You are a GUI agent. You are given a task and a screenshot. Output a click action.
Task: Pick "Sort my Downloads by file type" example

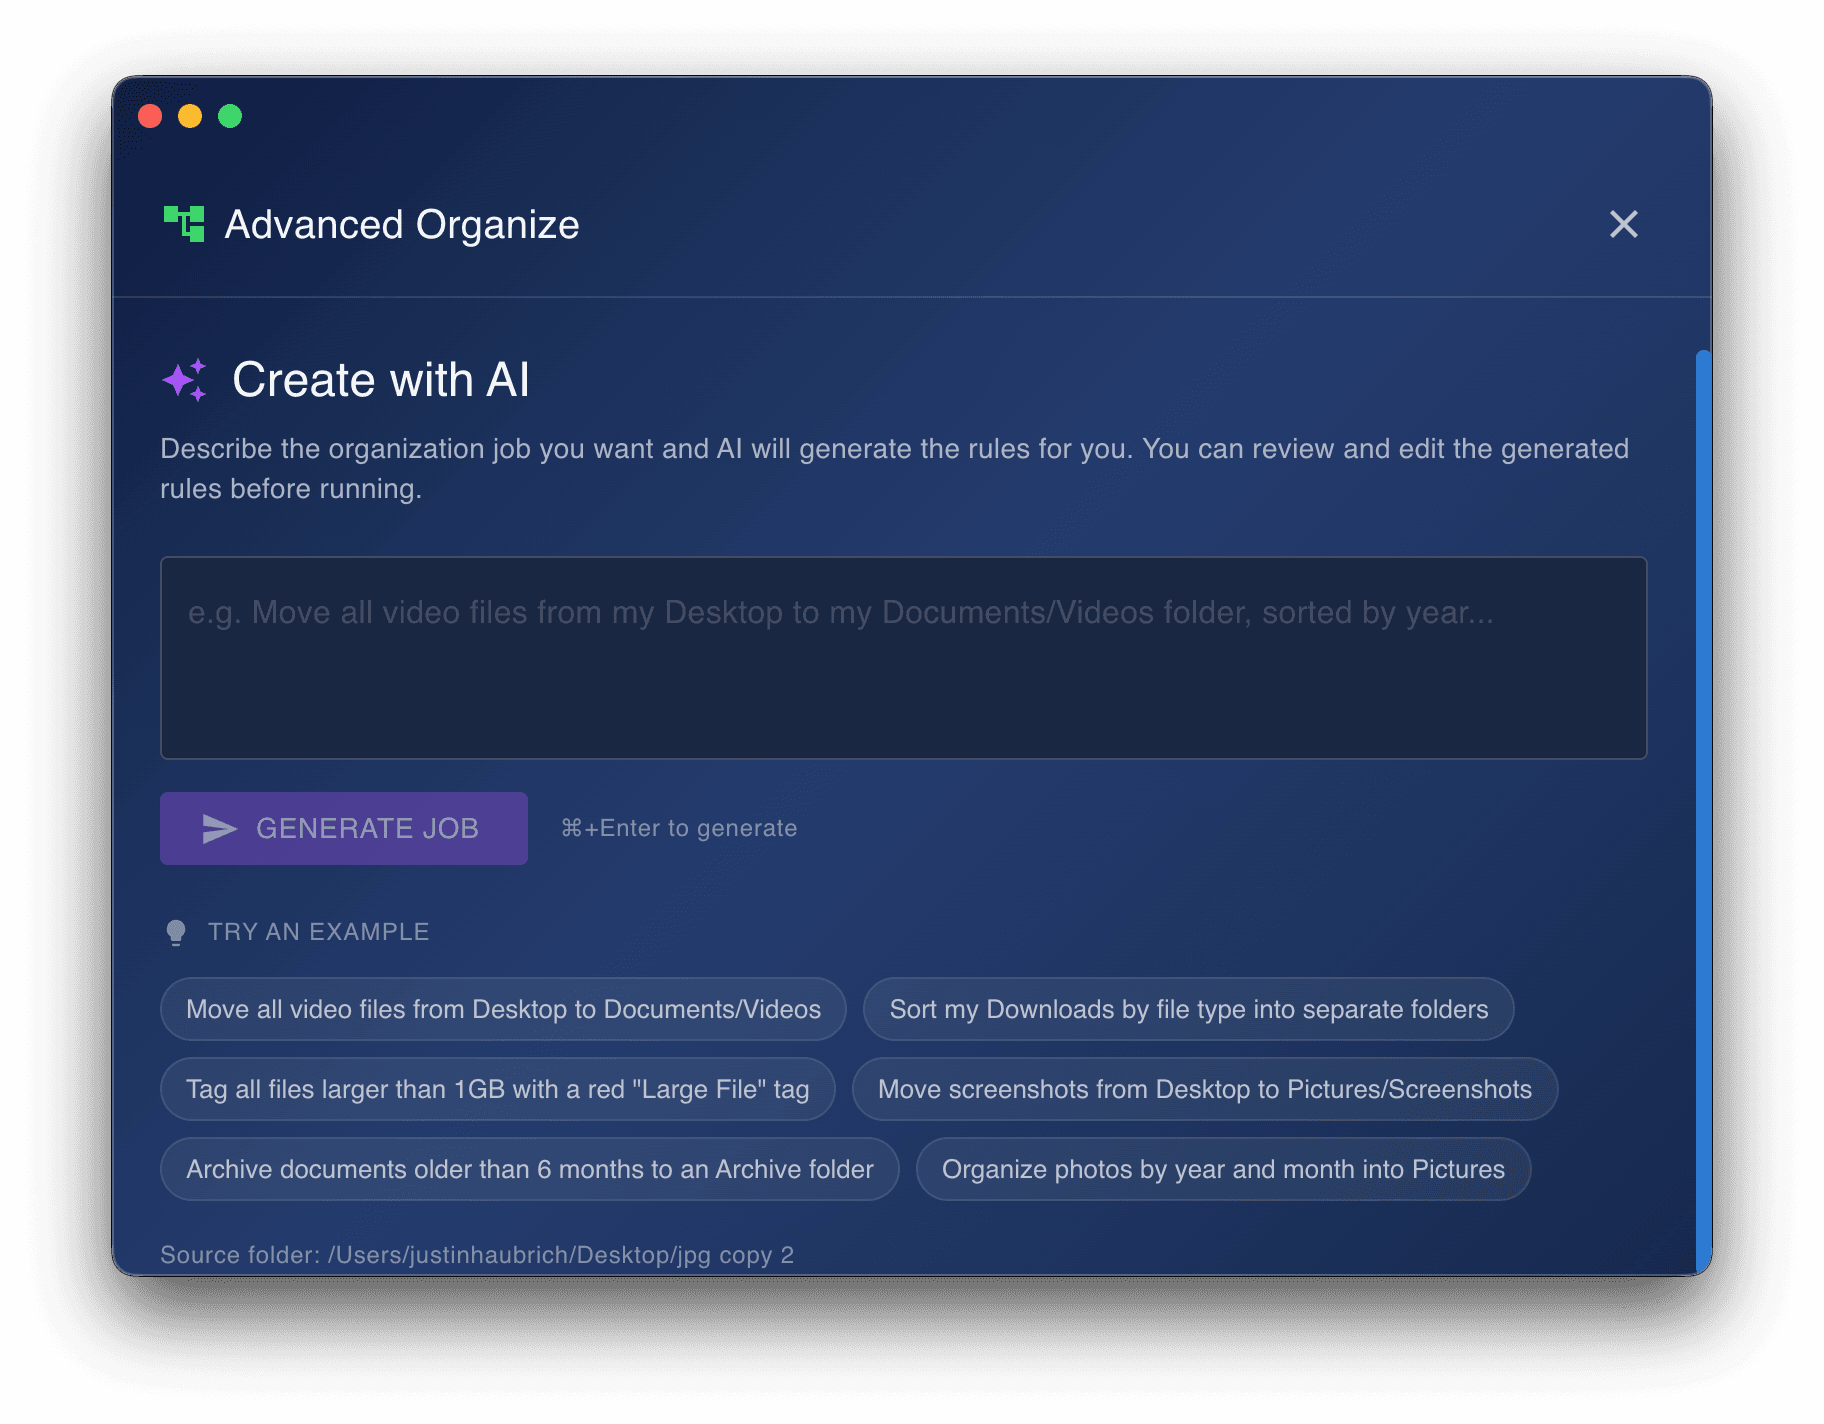[x=1188, y=1009]
